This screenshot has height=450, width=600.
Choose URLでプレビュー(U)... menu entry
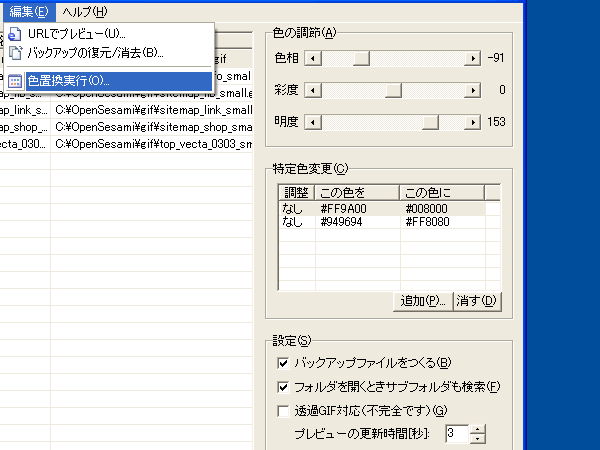(109, 34)
